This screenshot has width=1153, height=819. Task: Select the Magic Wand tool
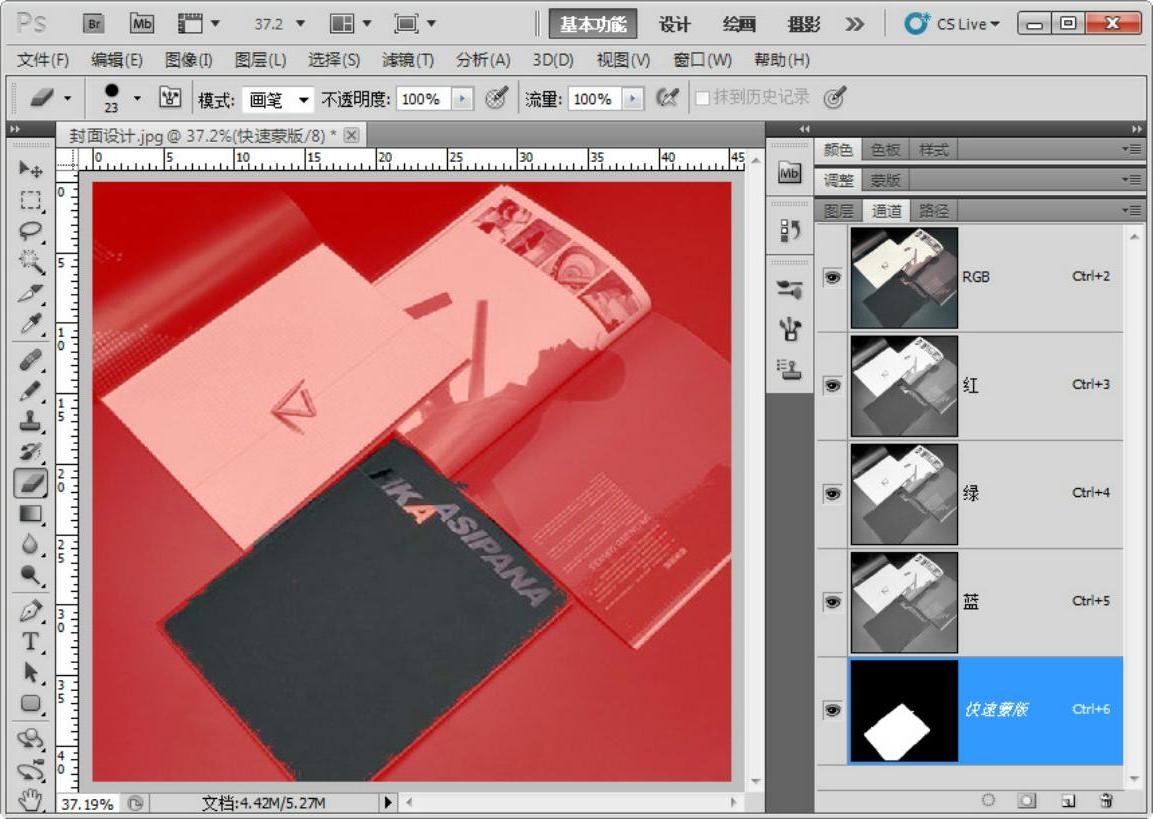pos(31,262)
